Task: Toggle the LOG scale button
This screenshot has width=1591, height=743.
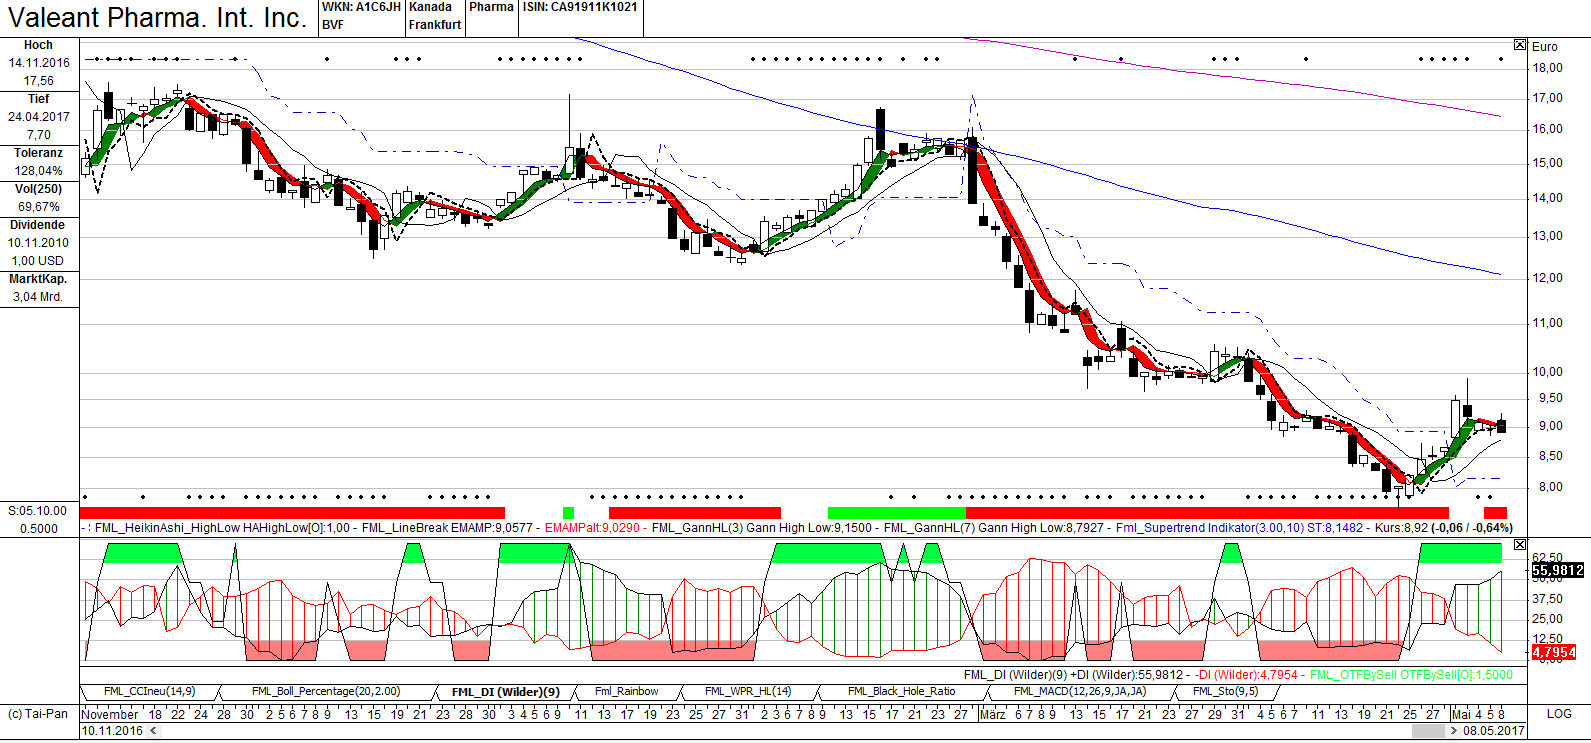Action: [1559, 714]
